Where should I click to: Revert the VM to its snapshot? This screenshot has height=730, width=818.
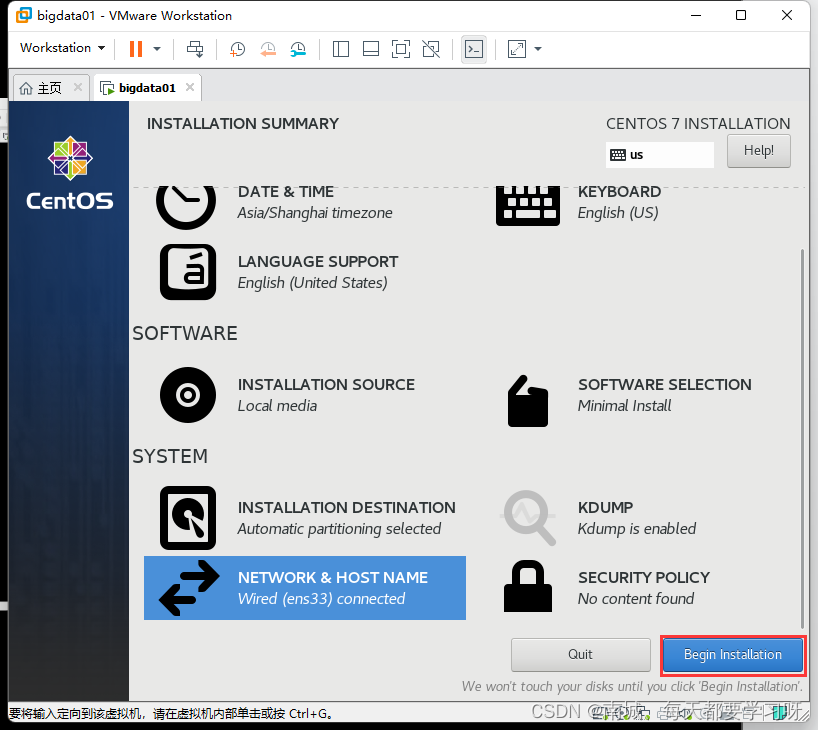[x=268, y=49]
